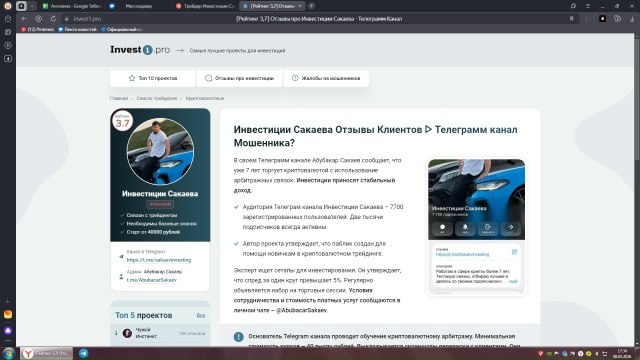Bookmark this page with the address bar bookmark icon

[571, 19]
